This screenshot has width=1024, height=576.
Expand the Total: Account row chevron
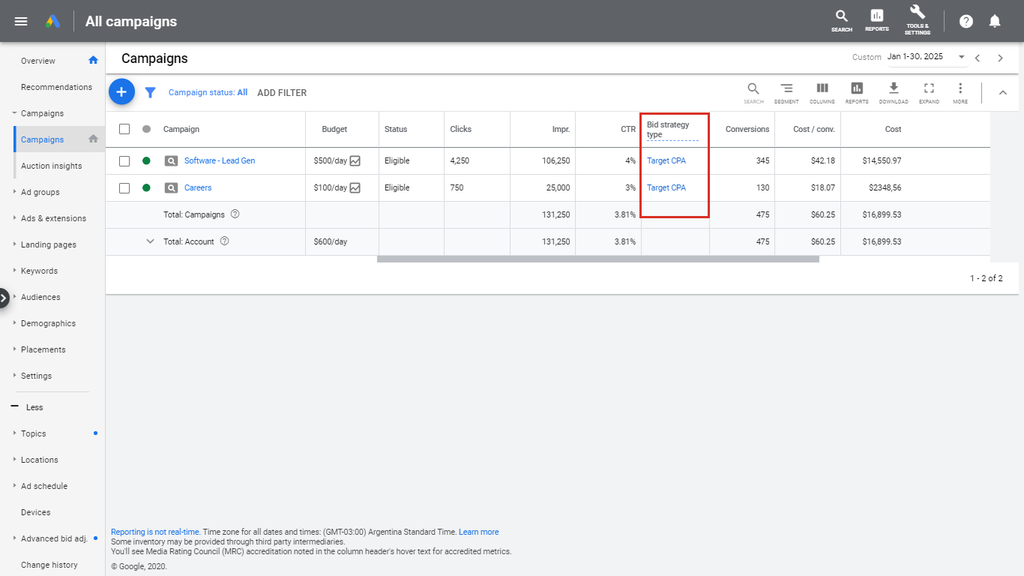coord(150,241)
